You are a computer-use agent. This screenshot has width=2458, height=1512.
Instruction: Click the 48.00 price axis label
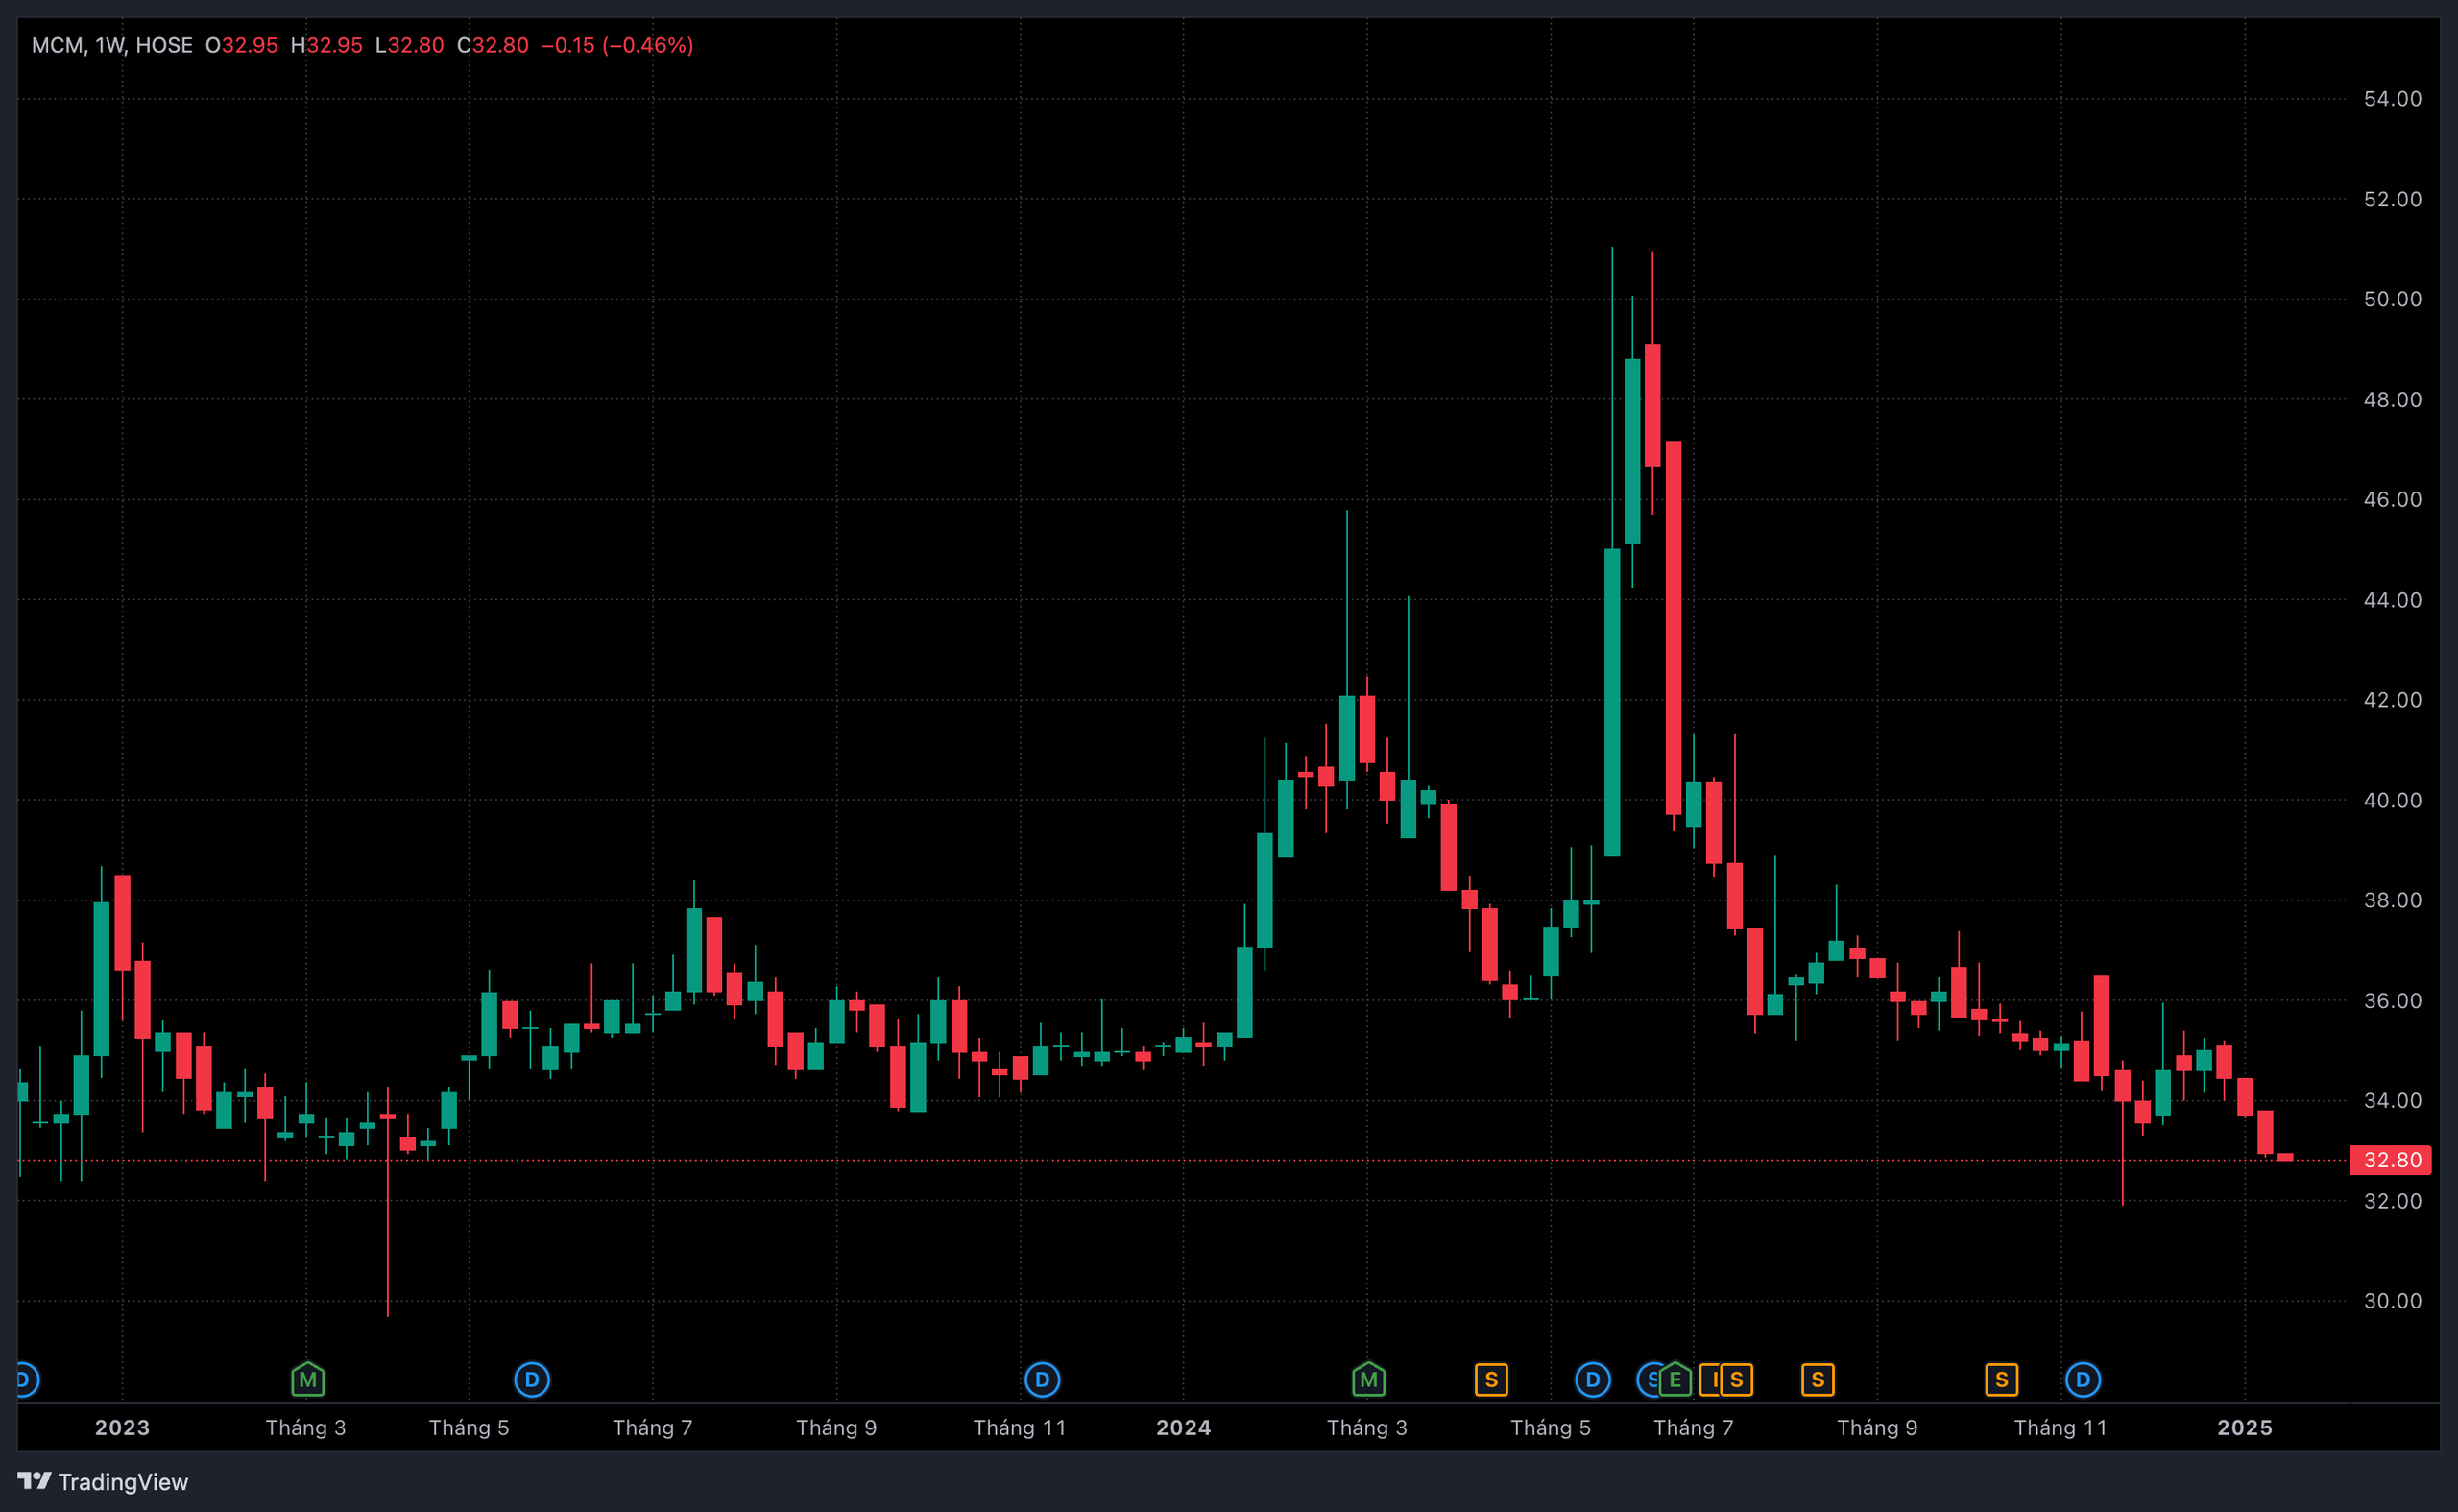[2392, 399]
